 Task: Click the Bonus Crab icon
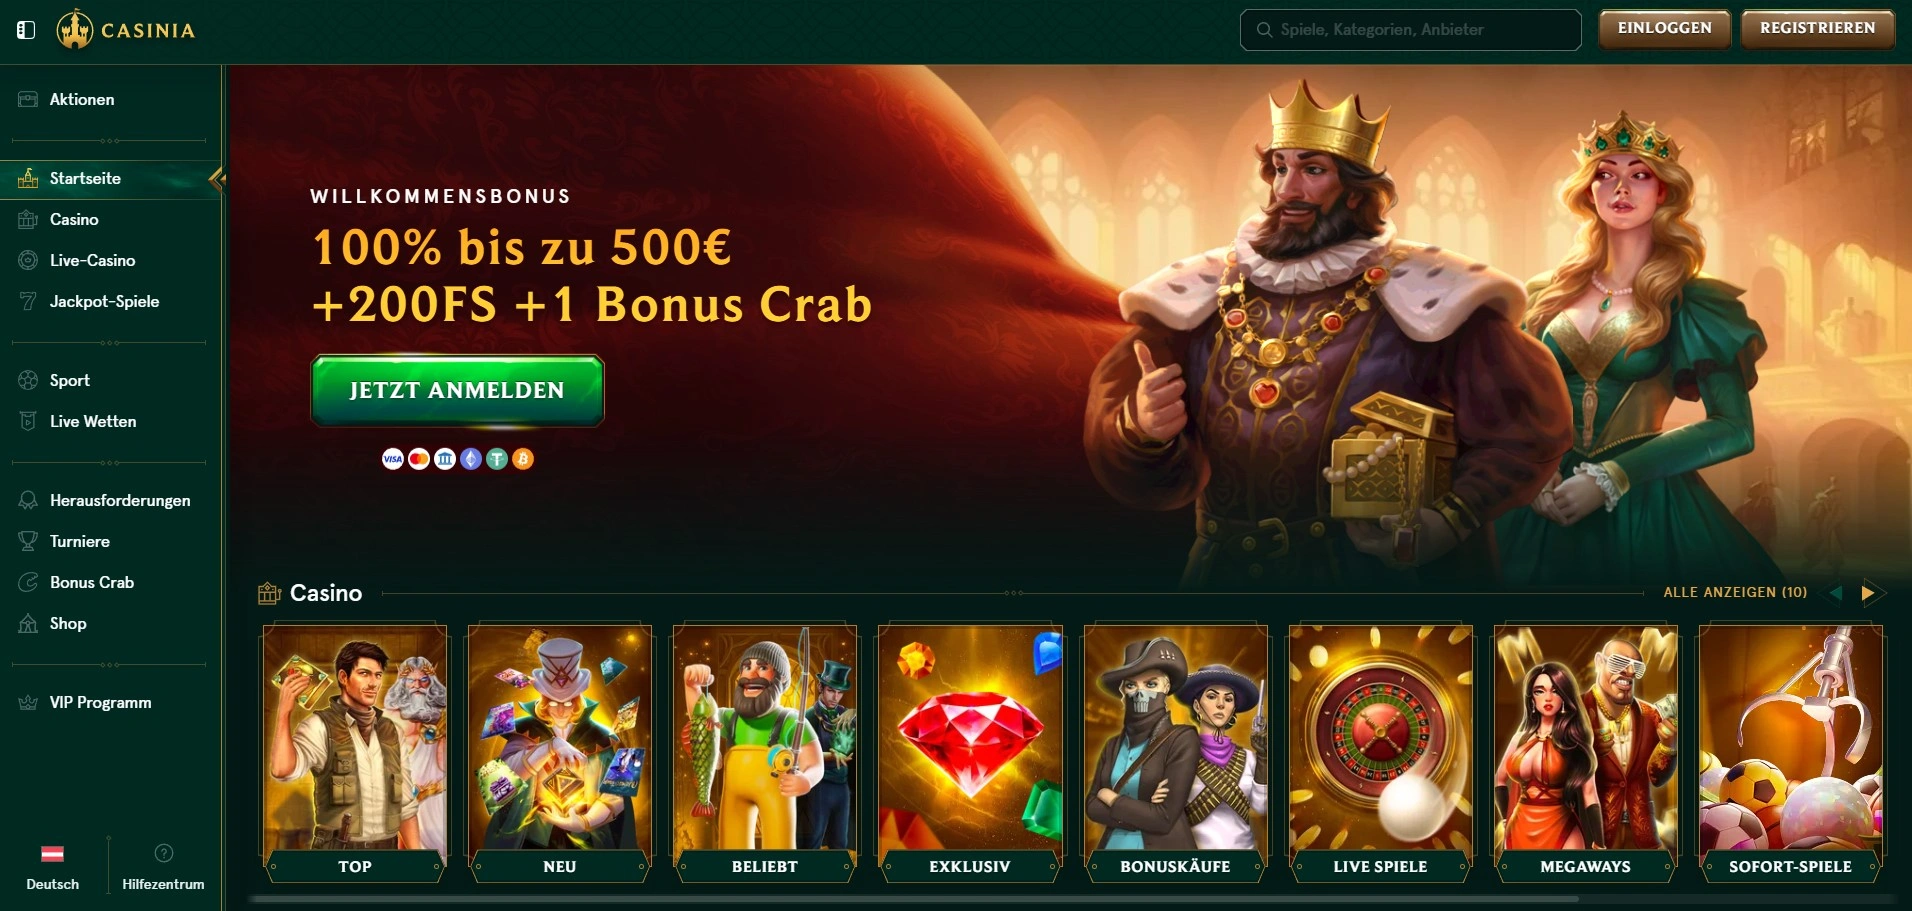point(28,582)
